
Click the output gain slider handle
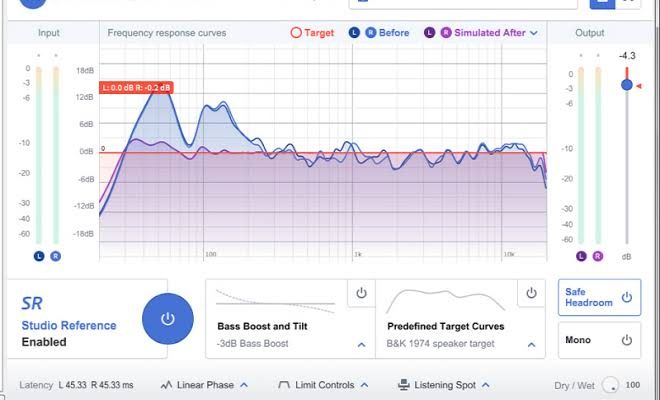click(627, 85)
